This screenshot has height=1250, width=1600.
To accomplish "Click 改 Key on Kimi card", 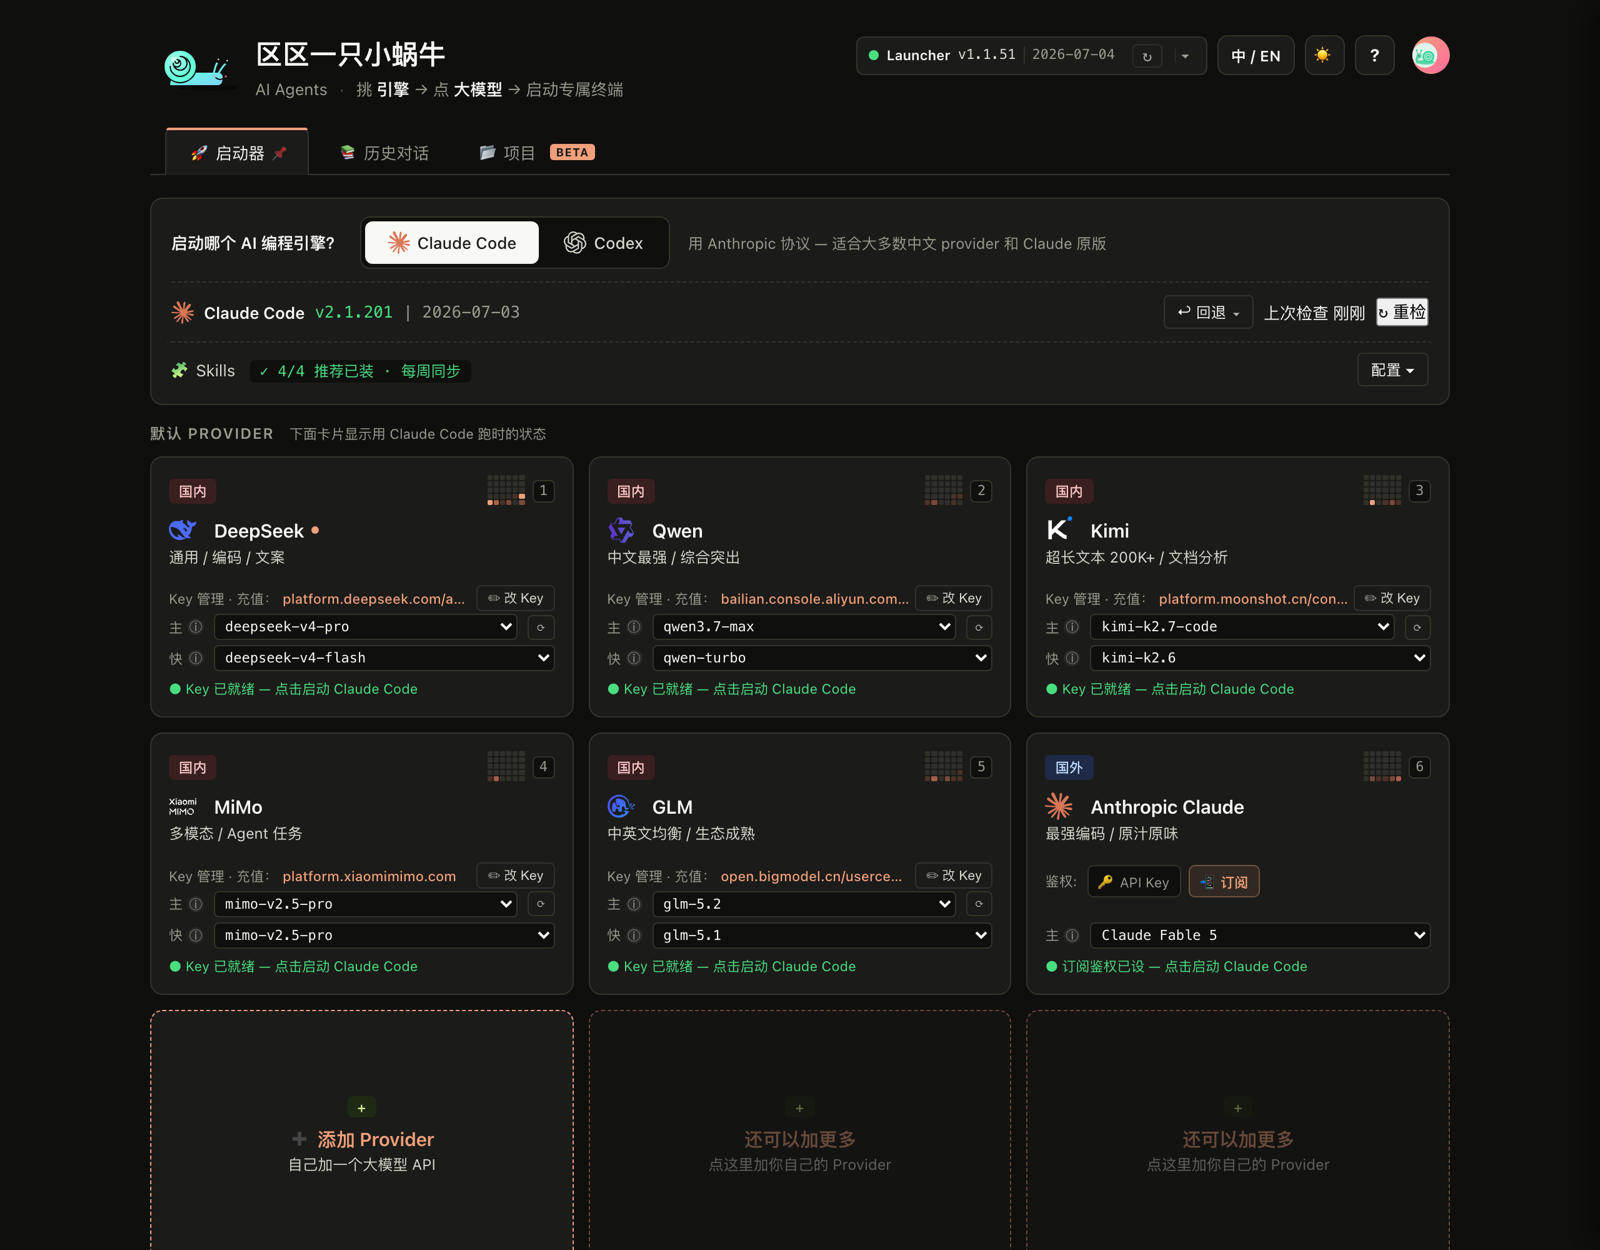I will coord(1392,598).
